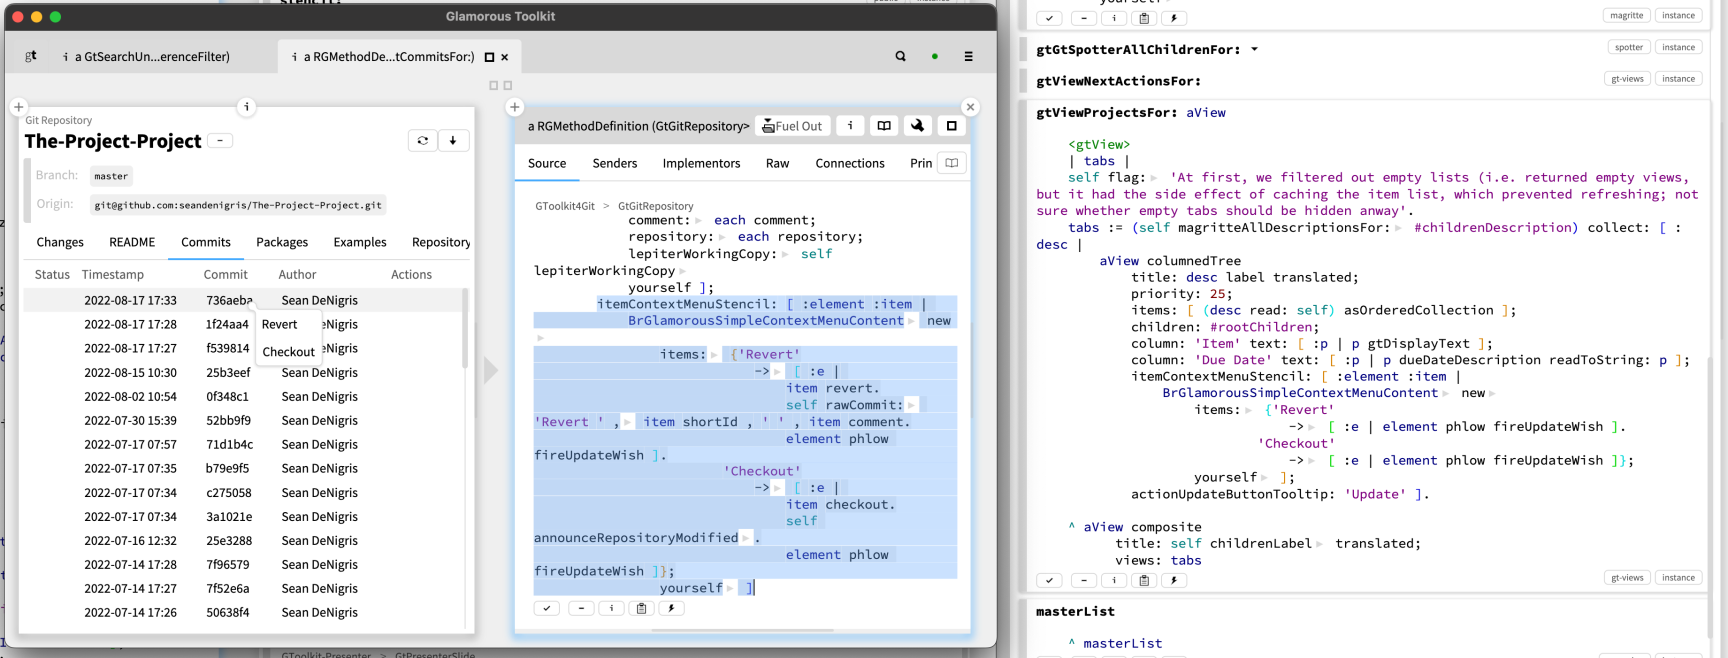Viewport: 1728px width, 658px height.
Task: Add pane with plus above RGMethodDefinition
Action: 514,107
